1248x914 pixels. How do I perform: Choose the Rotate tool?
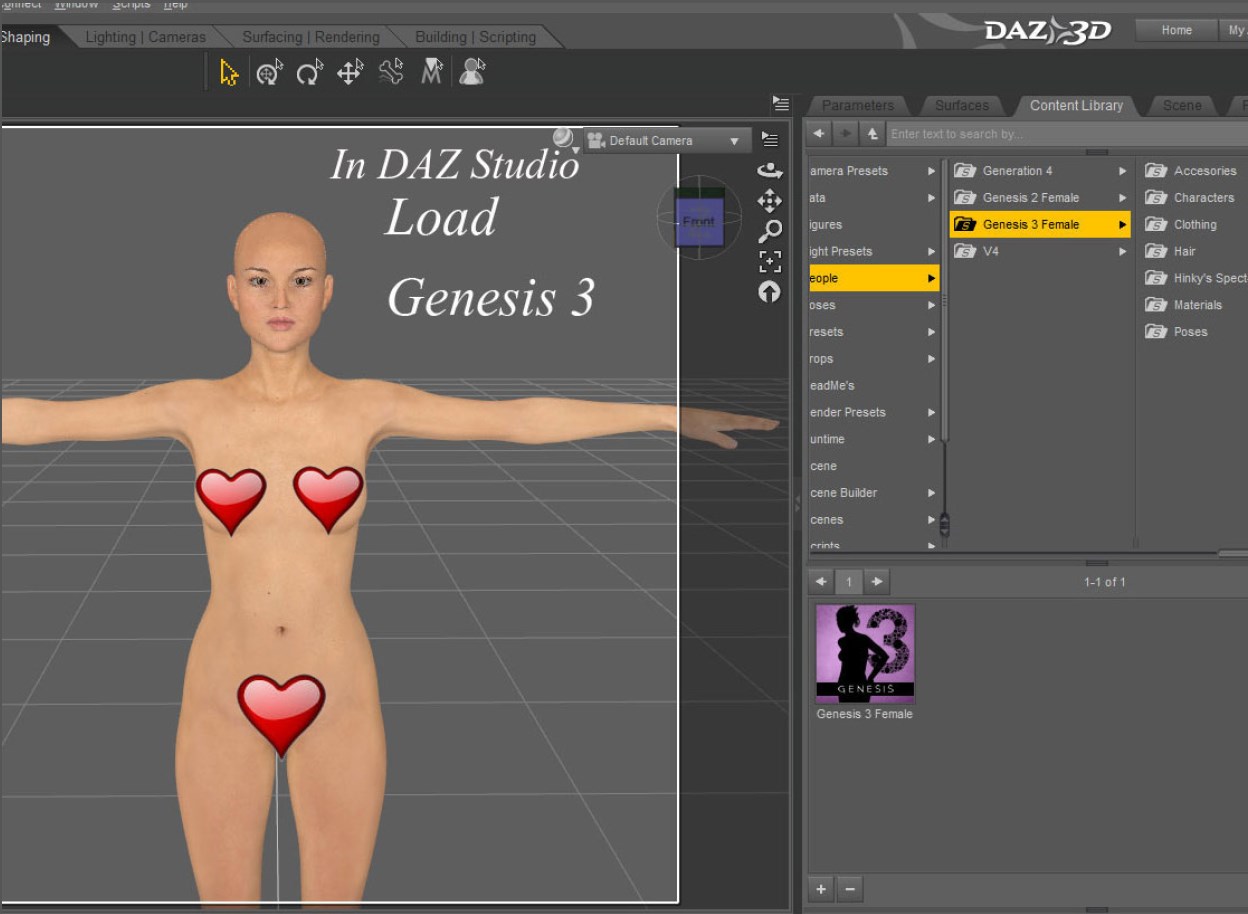click(x=310, y=73)
